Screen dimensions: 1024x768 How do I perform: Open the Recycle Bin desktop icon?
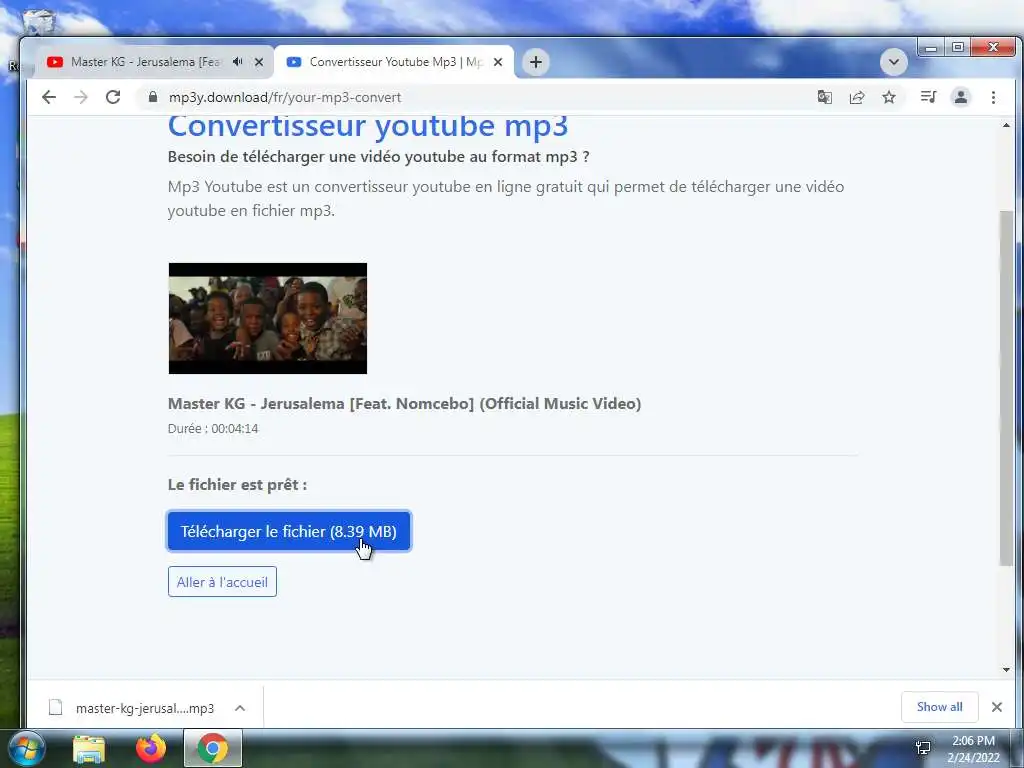point(39,20)
